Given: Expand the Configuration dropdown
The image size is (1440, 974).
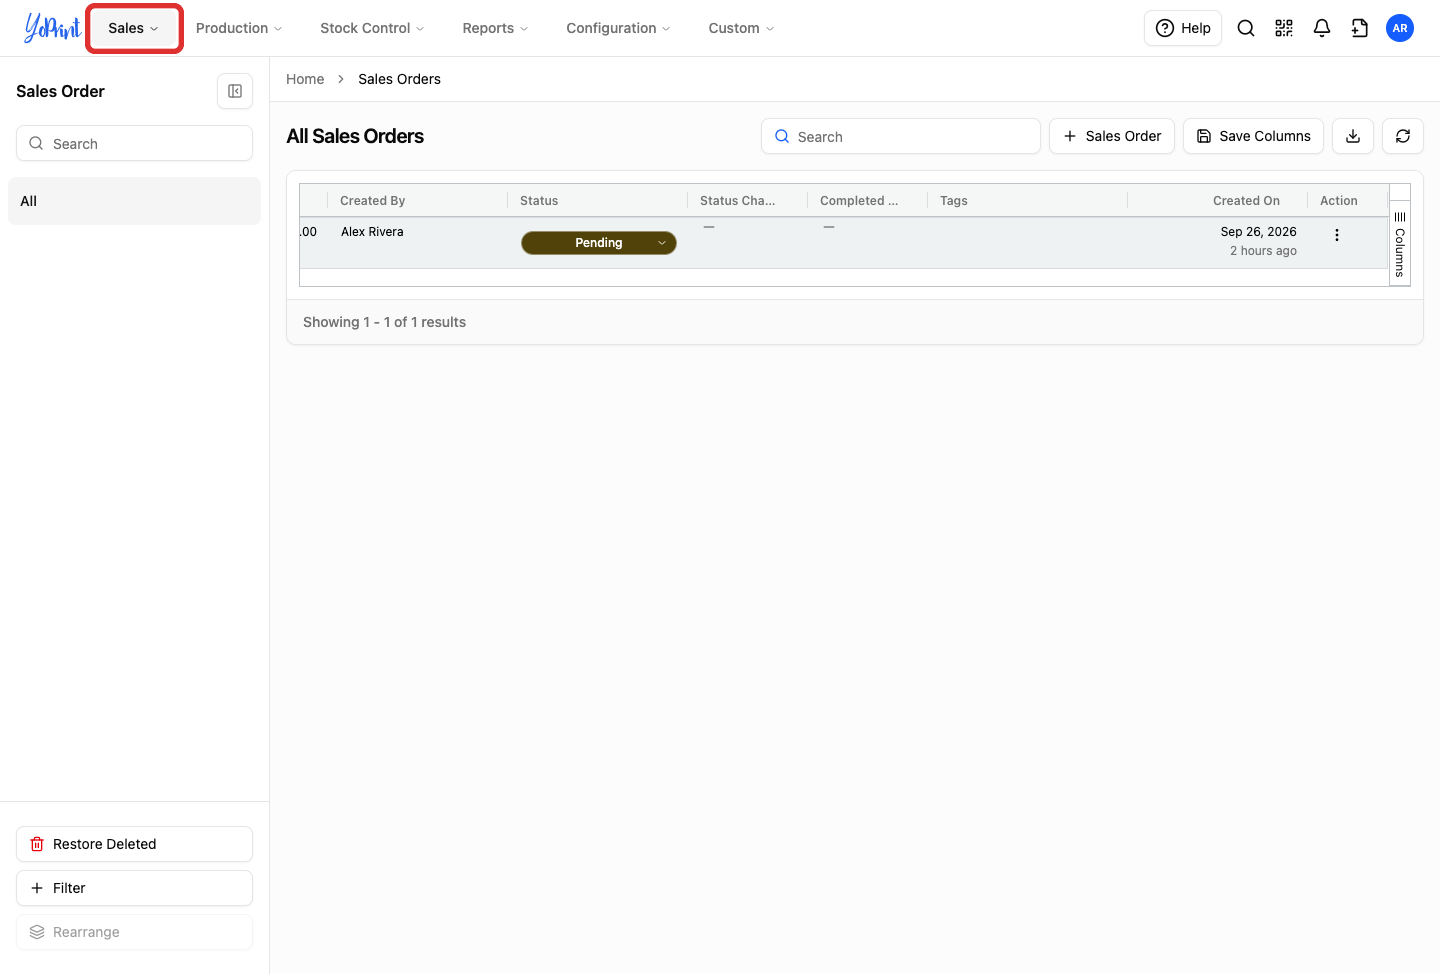Looking at the screenshot, I should [x=618, y=28].
